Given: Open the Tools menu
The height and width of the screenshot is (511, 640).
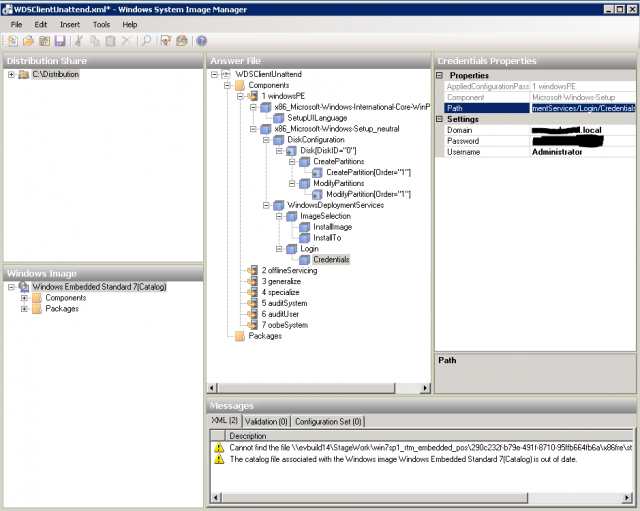Looking at the screenshot, I should point(101,24).
